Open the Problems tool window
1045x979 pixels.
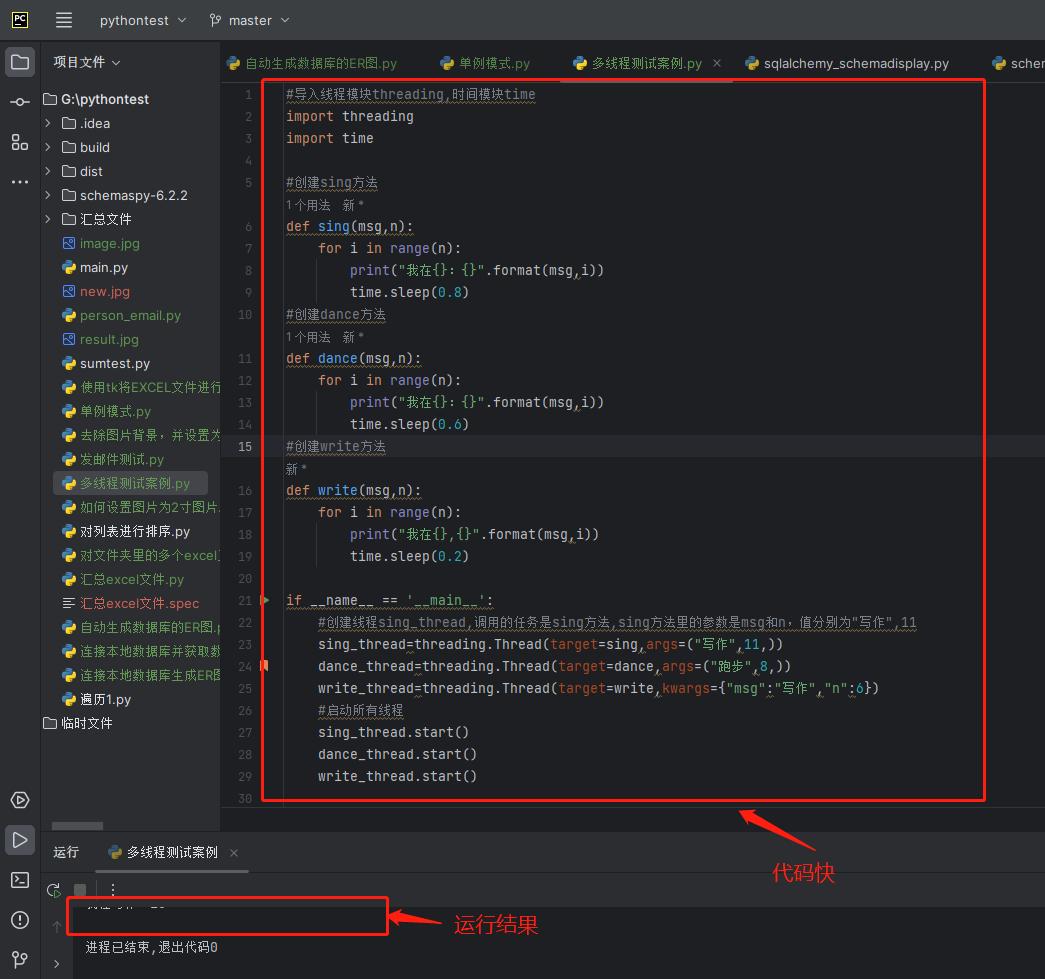click(20, 920)
